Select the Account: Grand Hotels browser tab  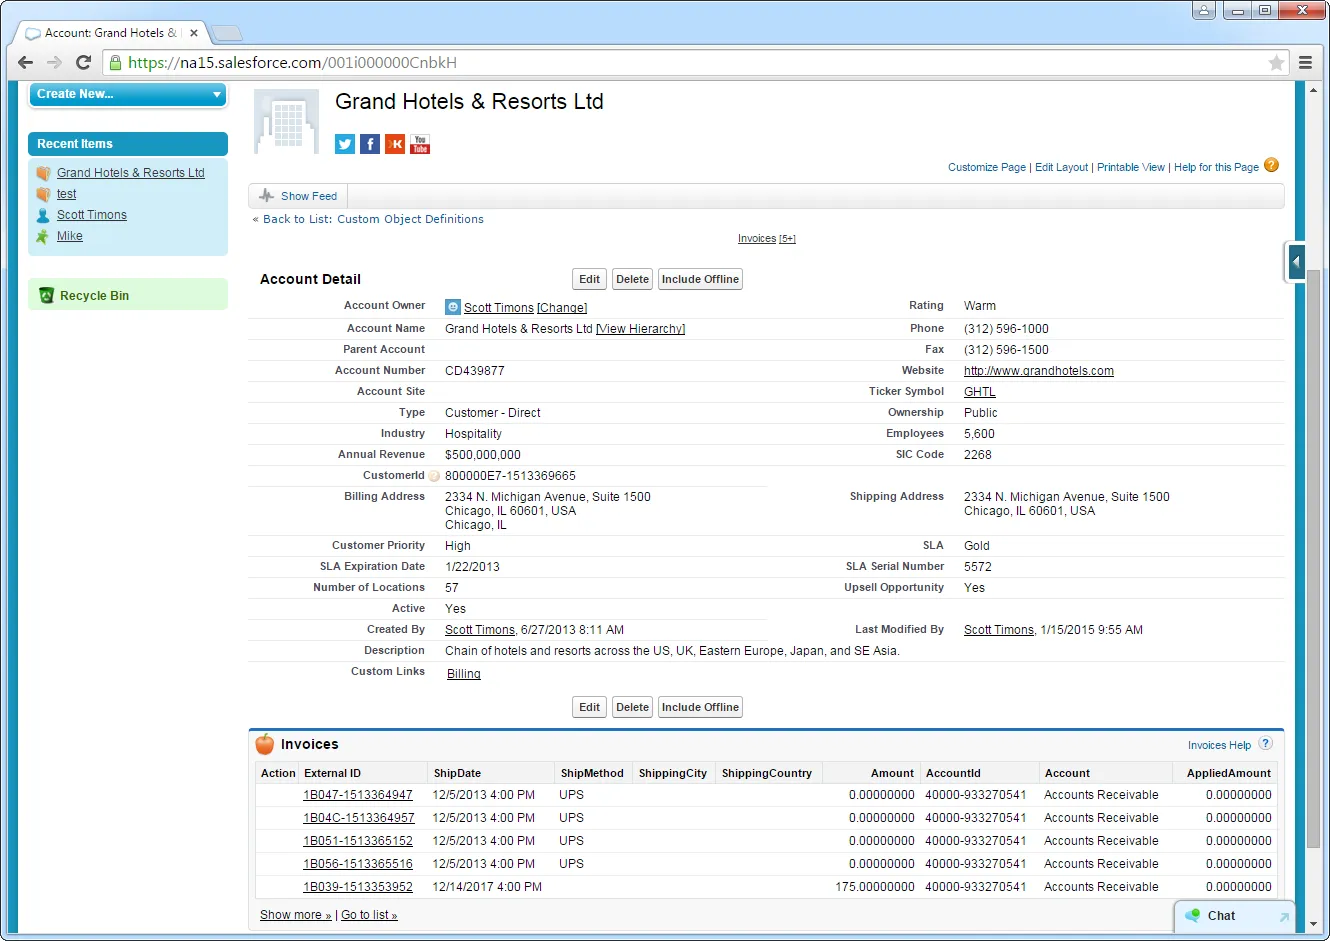coord(105,31)
